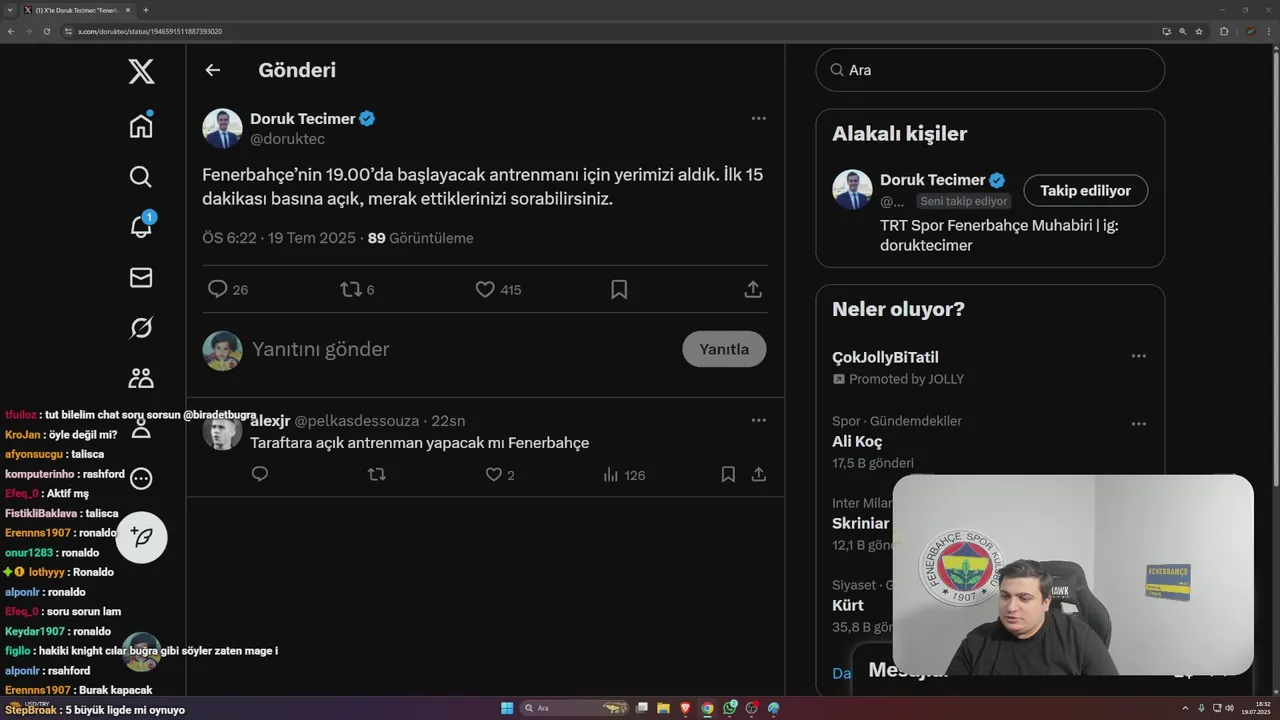
Task: Open more options on Doruk Tecimer's post
Action: tap(759, 118)
